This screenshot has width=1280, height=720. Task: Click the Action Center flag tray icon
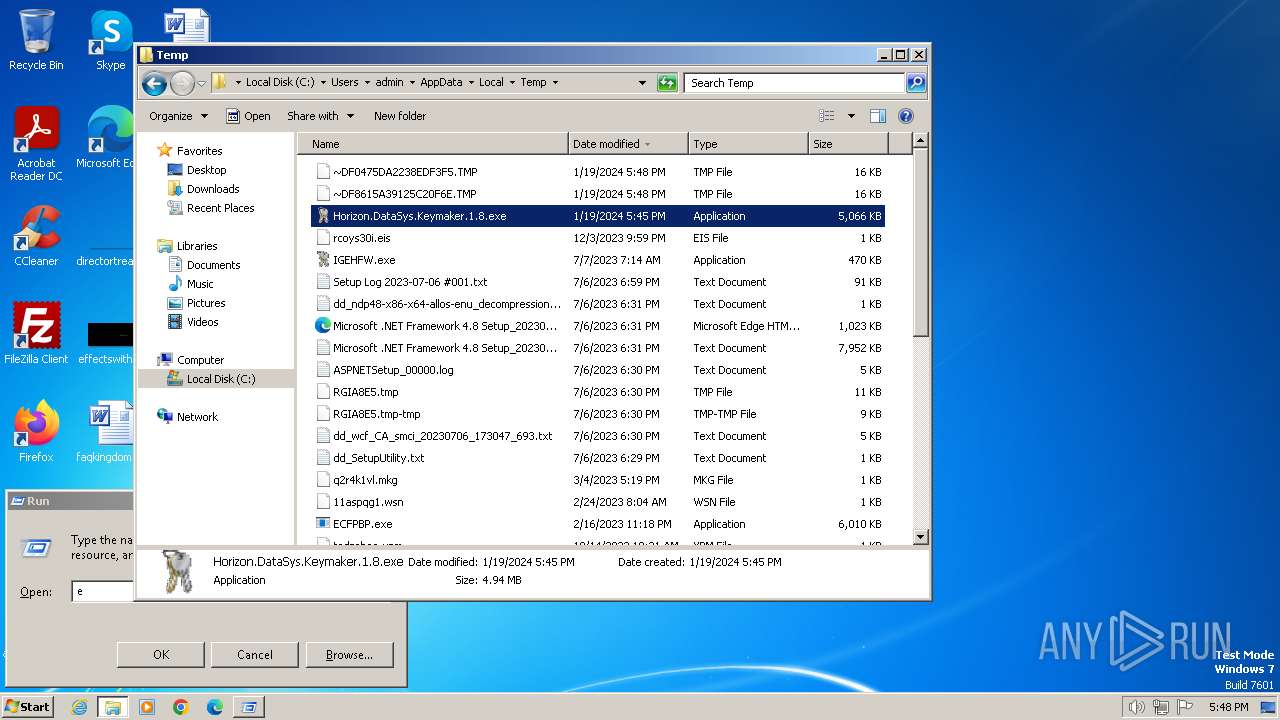(1185, 707)
